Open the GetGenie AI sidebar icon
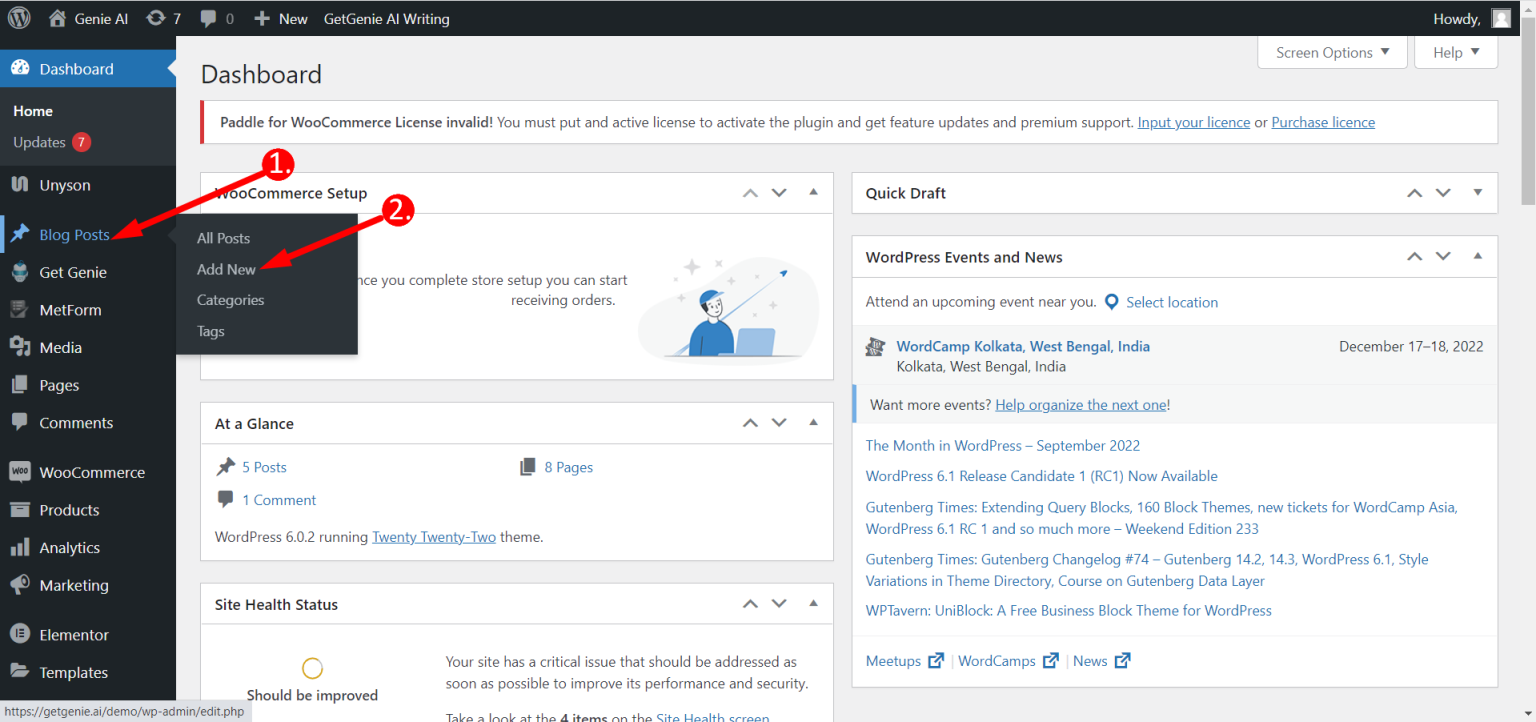This screenshot has height=722, width=1536. 21,271
